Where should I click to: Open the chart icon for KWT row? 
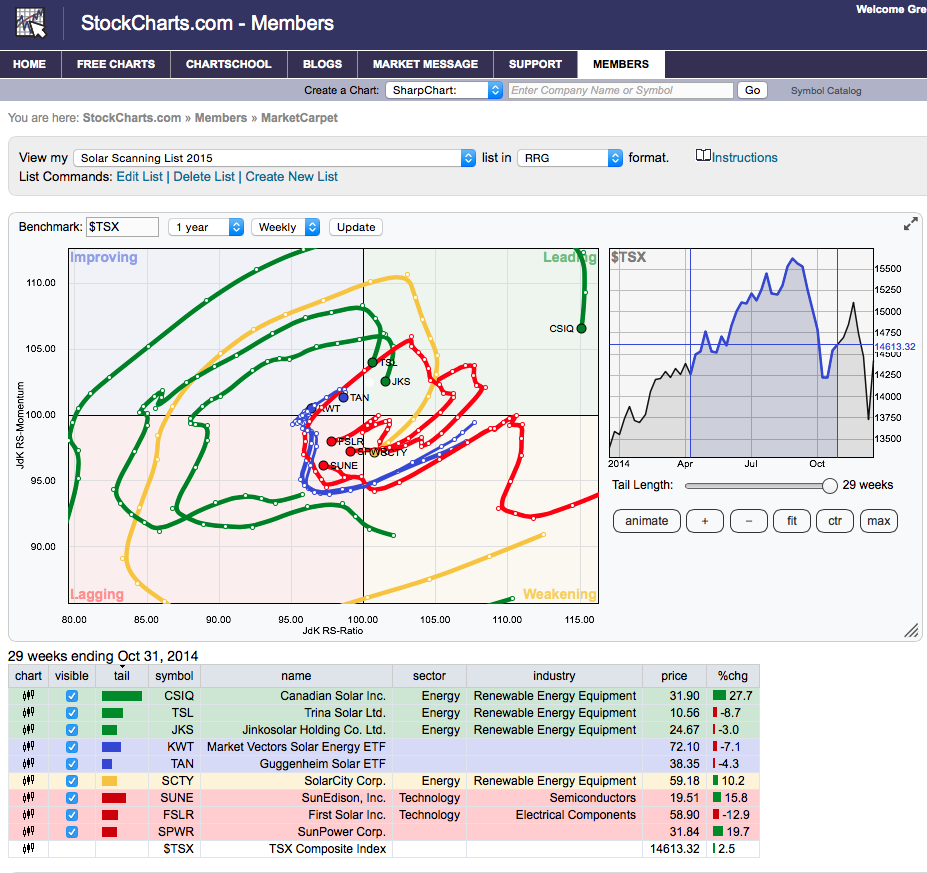[x=28, y=747]
